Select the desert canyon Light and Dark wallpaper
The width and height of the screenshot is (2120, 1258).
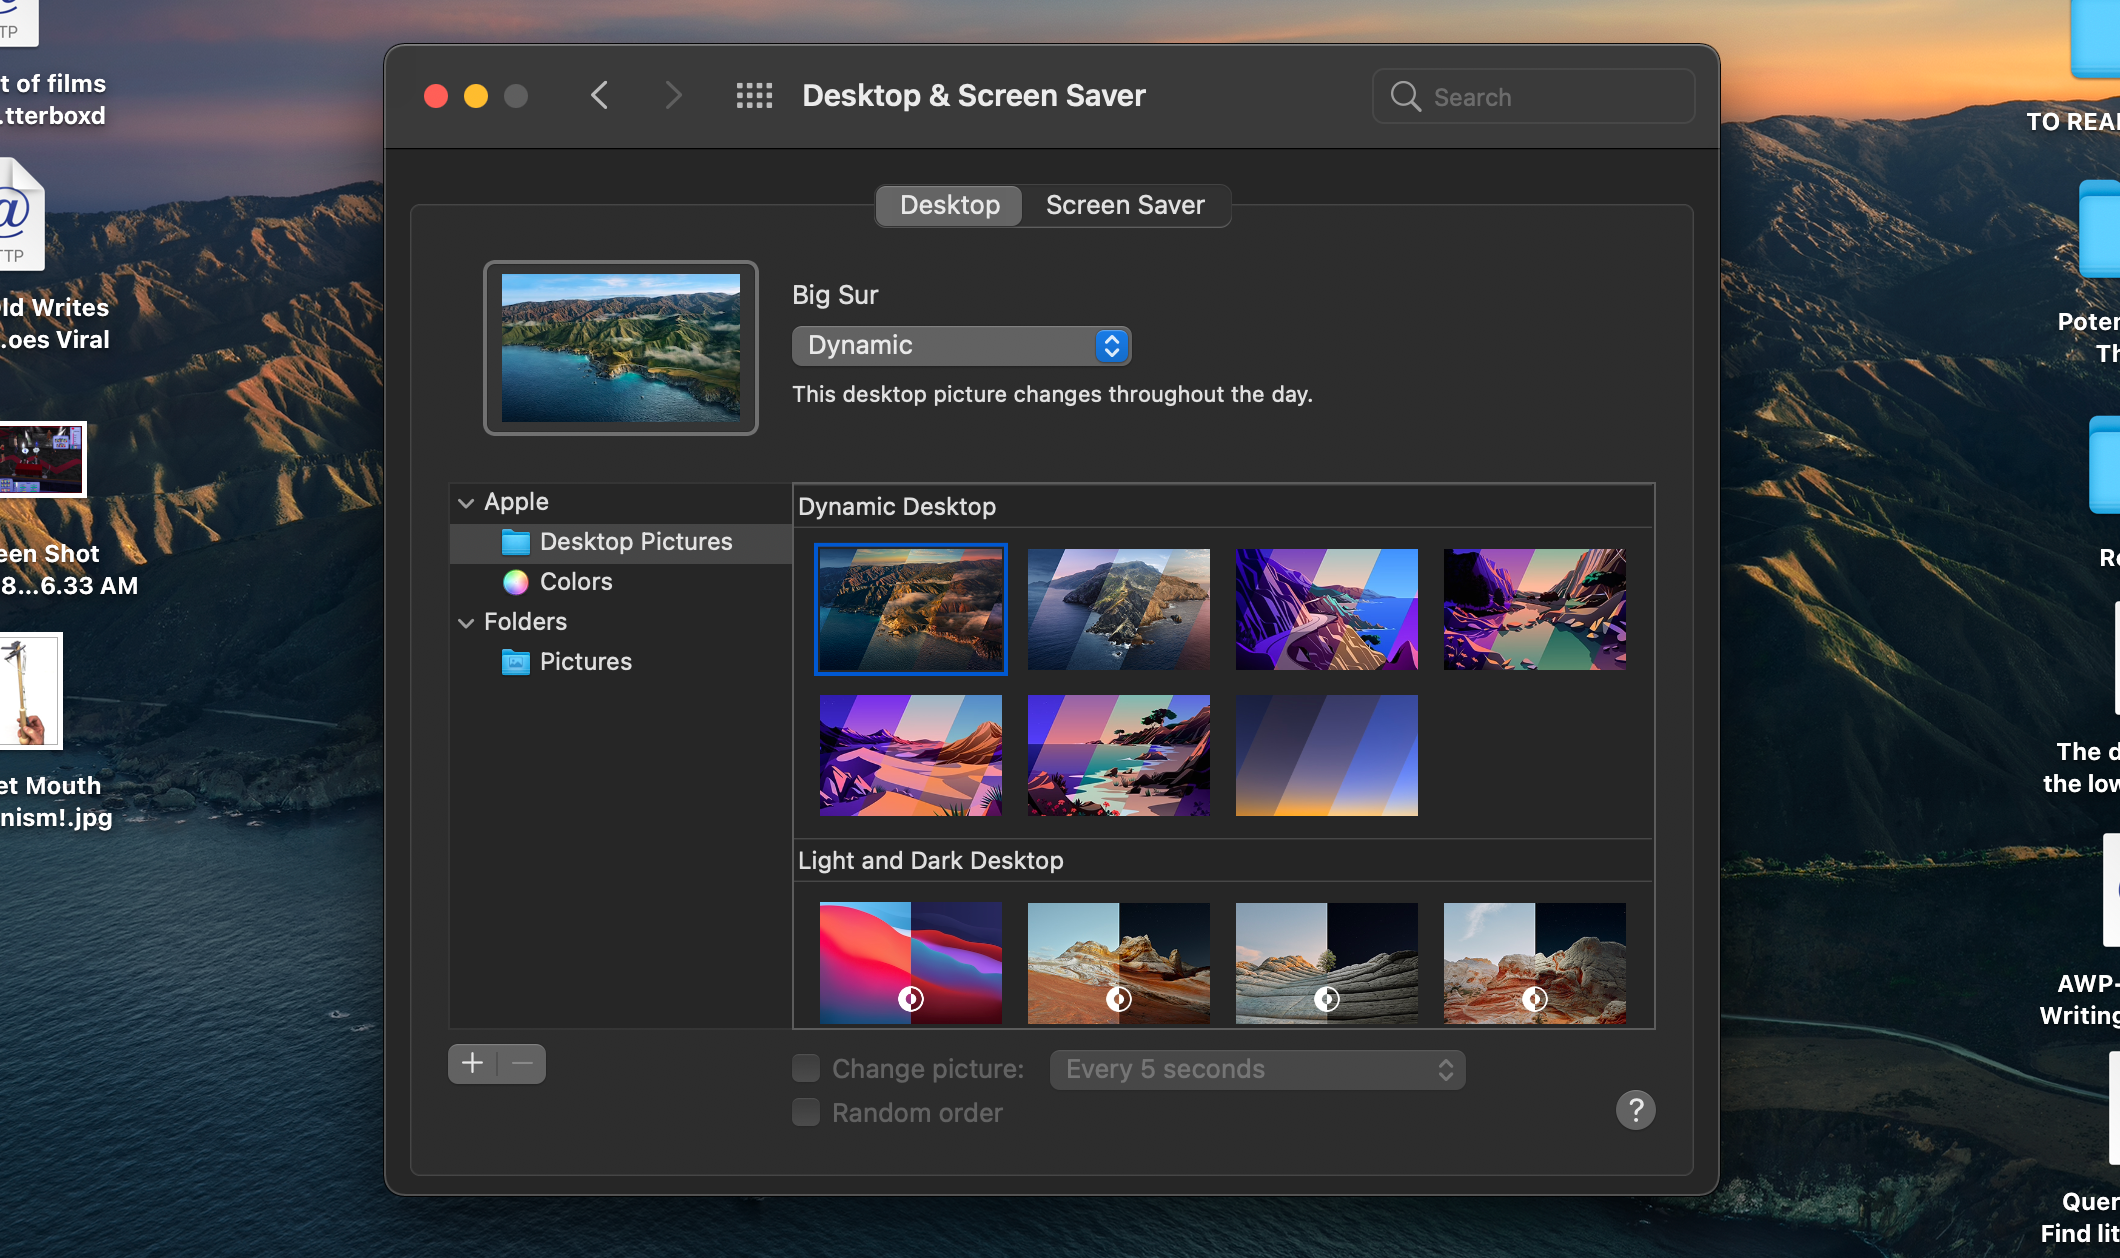tap(1118, 961)
